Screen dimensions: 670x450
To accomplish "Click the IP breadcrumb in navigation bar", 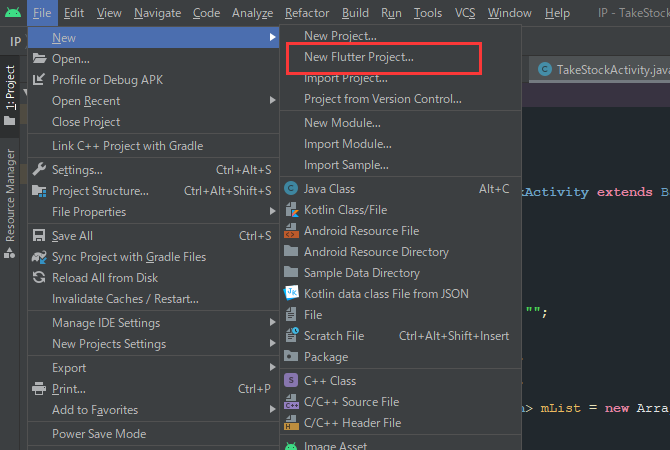I will coord(15,41).
